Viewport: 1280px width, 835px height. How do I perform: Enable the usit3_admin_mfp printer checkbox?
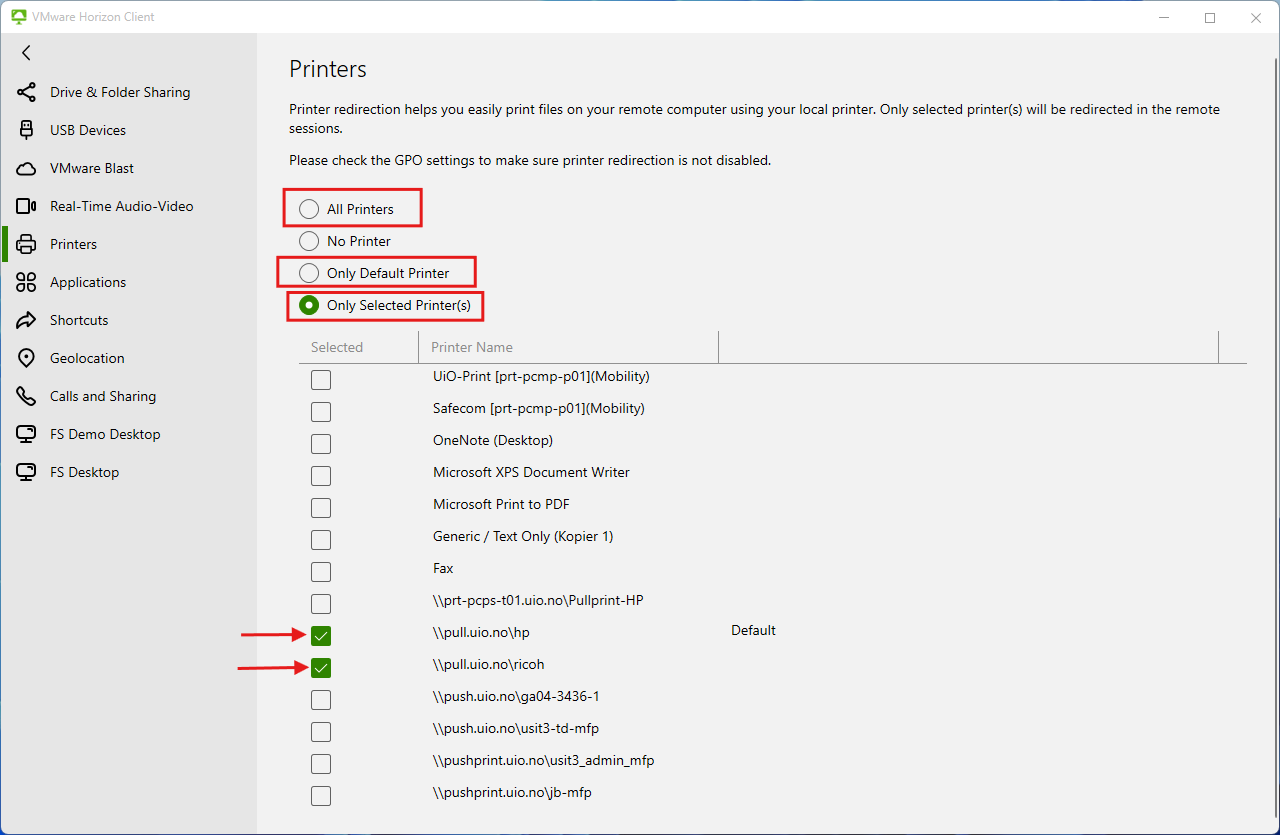(321, 764)
